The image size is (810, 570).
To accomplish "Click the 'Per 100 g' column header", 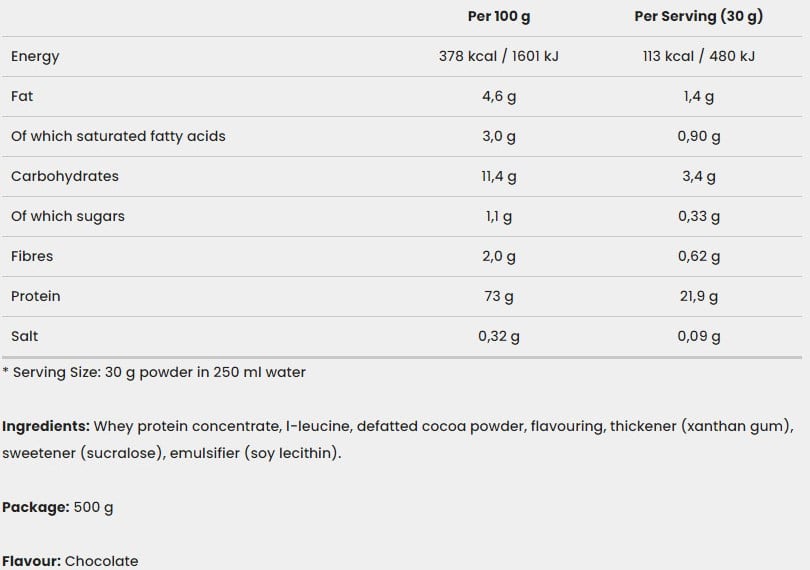I will (499, 17).
